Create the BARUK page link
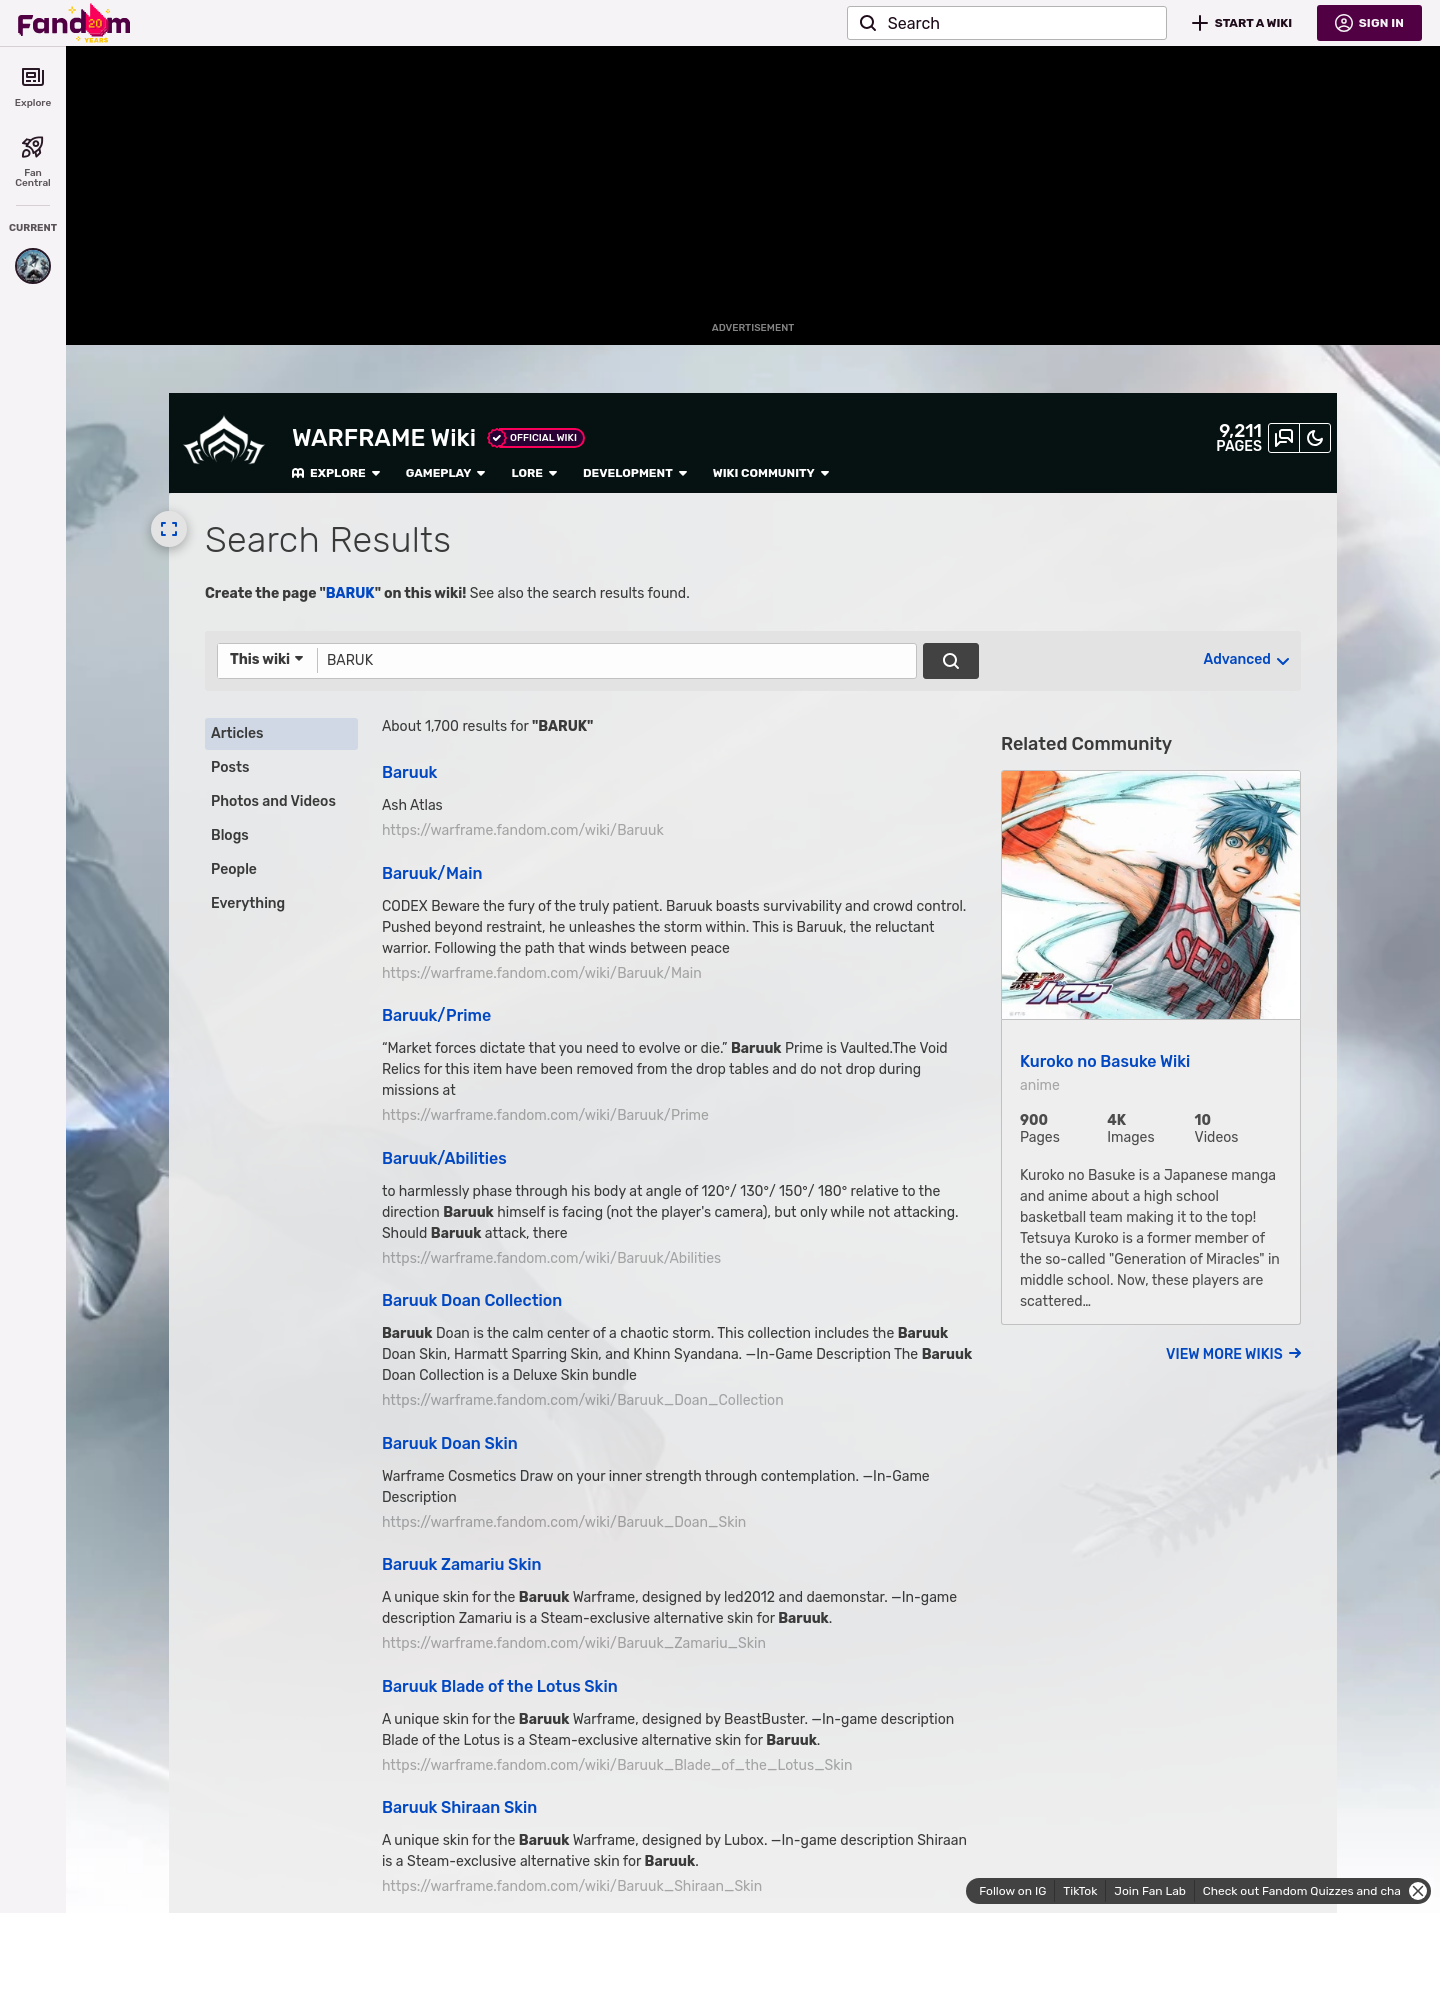Screen dimensions: 1440x2000 pos(350,593)
